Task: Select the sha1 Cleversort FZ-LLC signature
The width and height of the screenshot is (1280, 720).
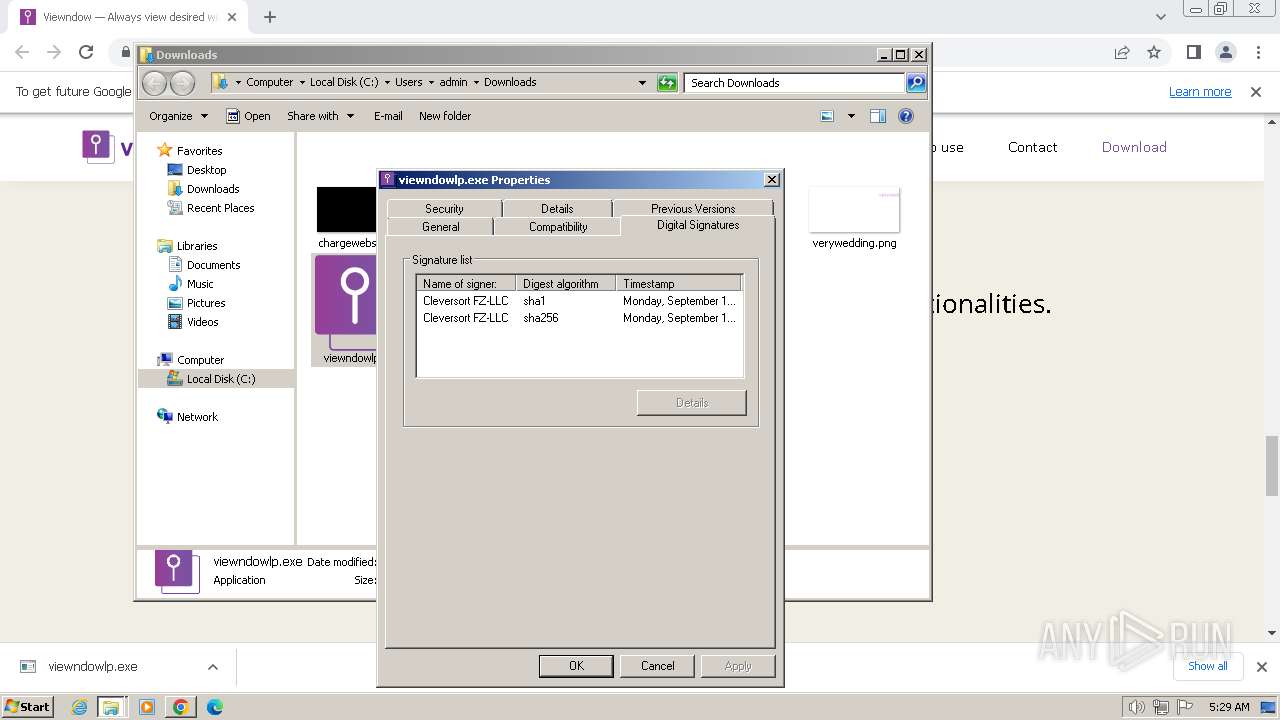Action: [x=579, y=301]
